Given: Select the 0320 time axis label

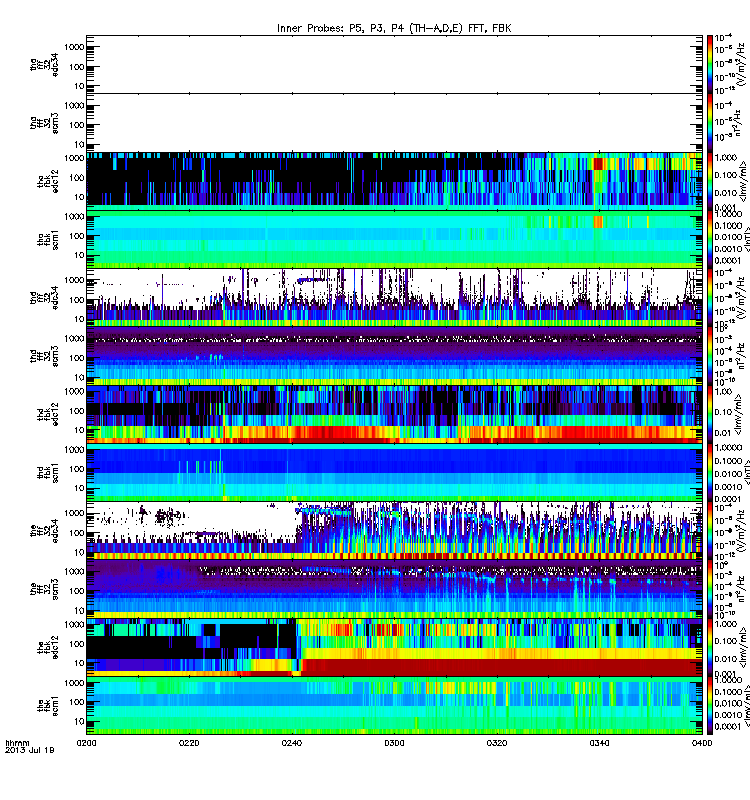Looking at the screenshot, I should pos(497,743).
